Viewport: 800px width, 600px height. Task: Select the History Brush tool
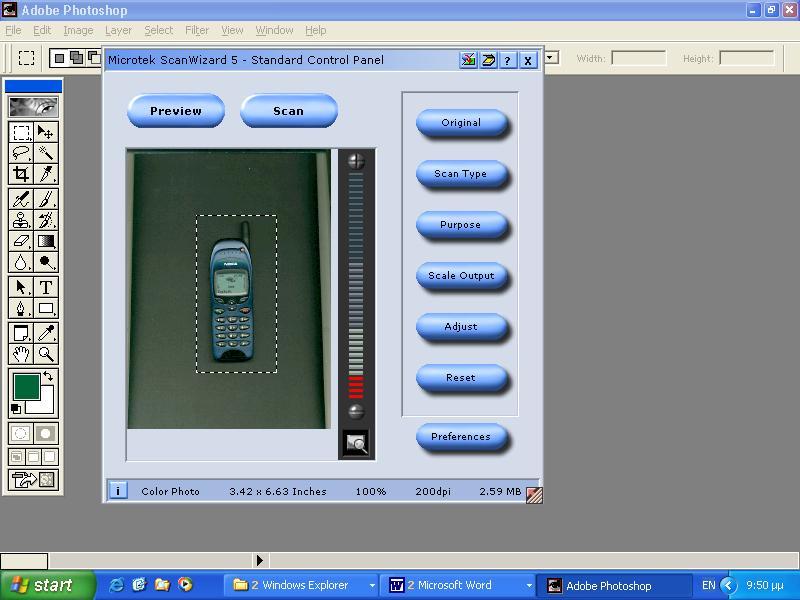pos(46,220)
